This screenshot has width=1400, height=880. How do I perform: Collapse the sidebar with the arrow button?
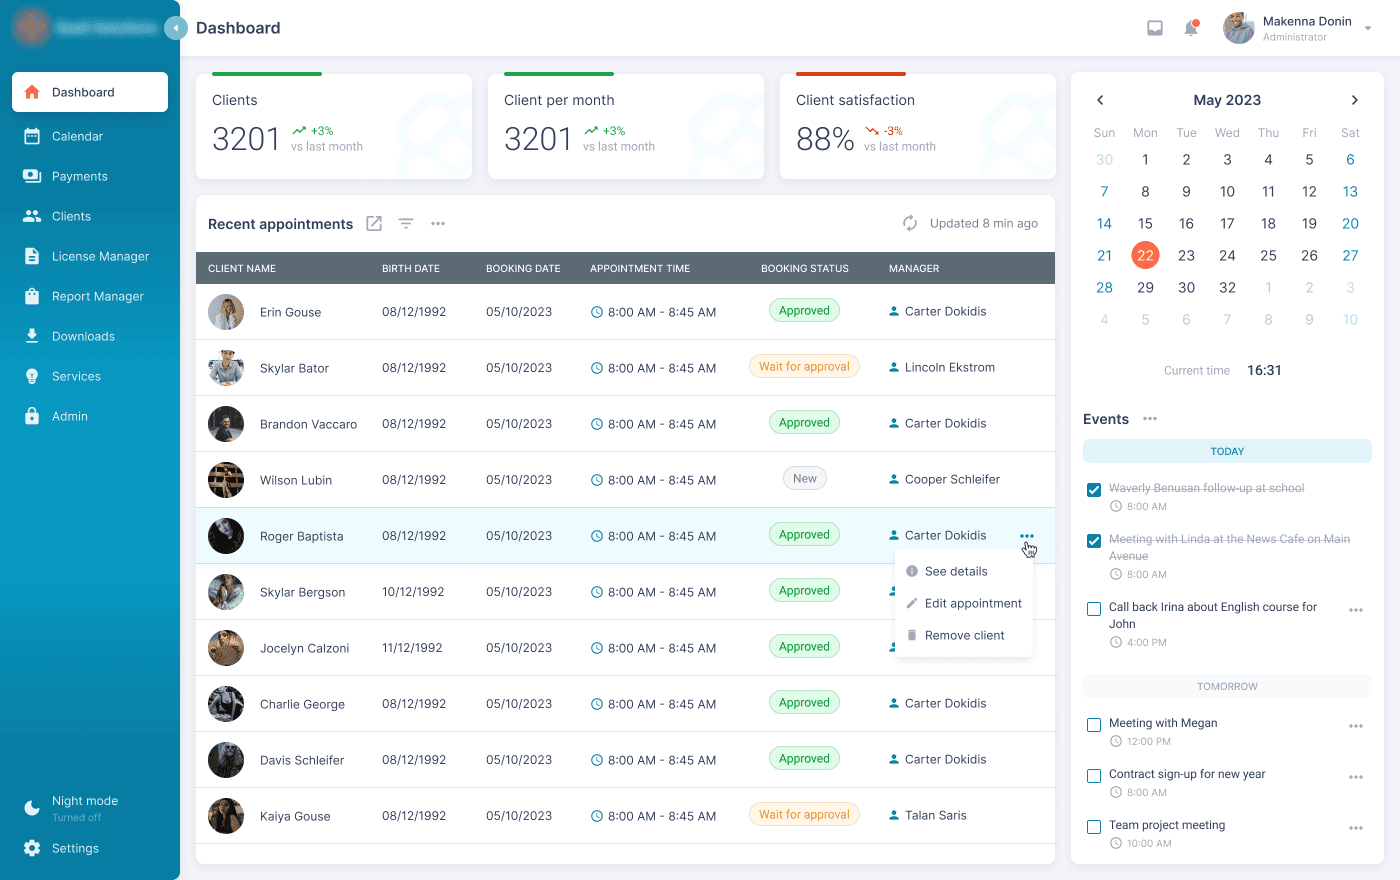(x=176, y=28)
